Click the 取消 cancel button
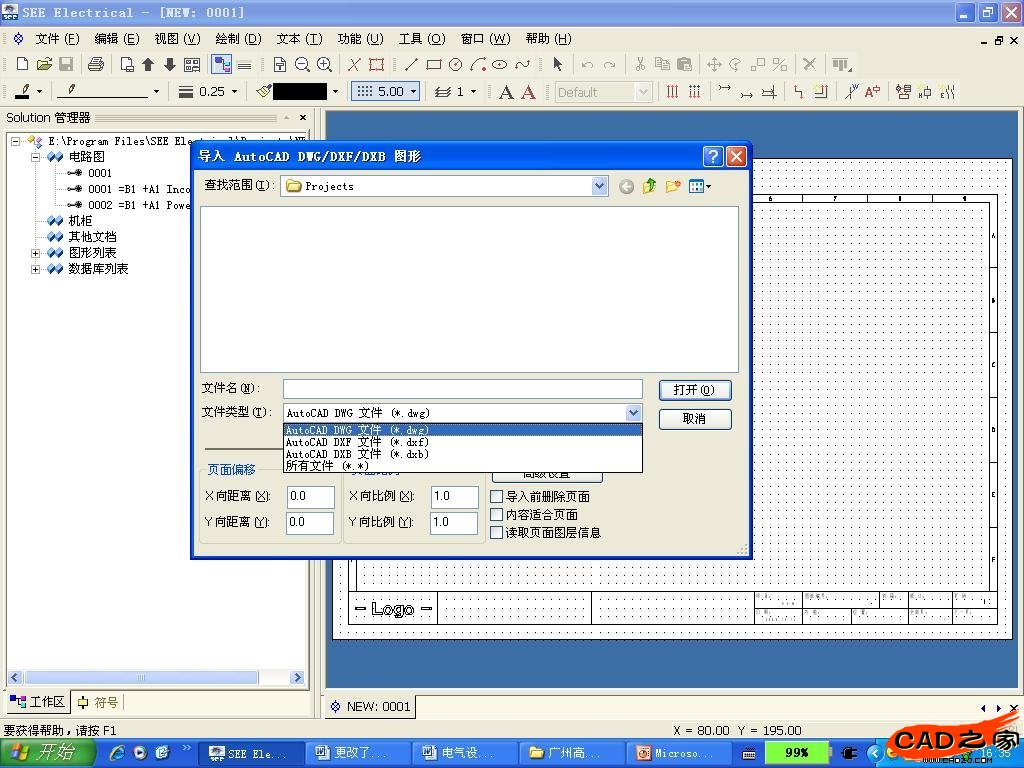 click(694, 419)
